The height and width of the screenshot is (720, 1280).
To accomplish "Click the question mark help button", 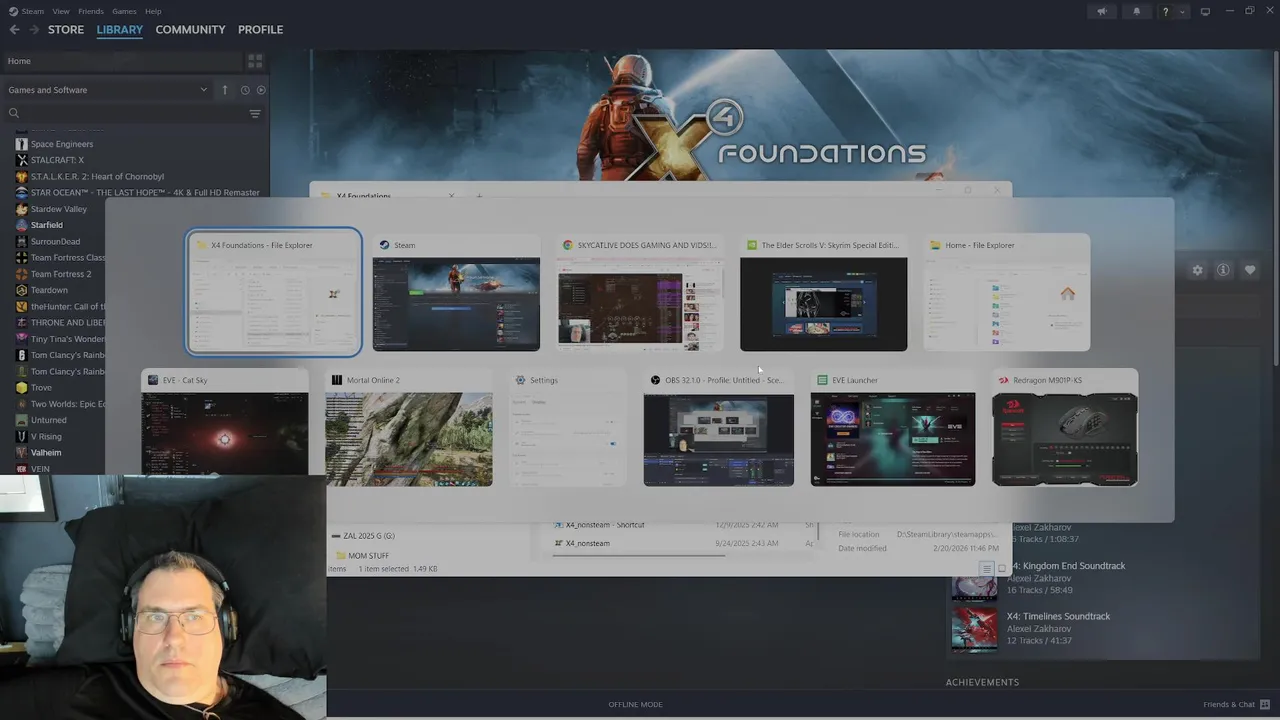I will 1165,12.
